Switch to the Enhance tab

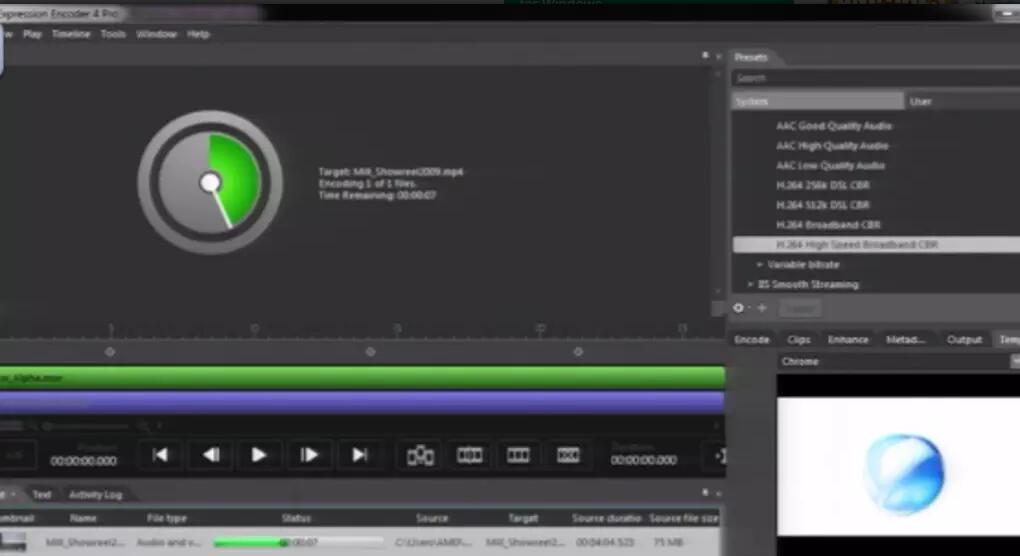coord(847,340)
